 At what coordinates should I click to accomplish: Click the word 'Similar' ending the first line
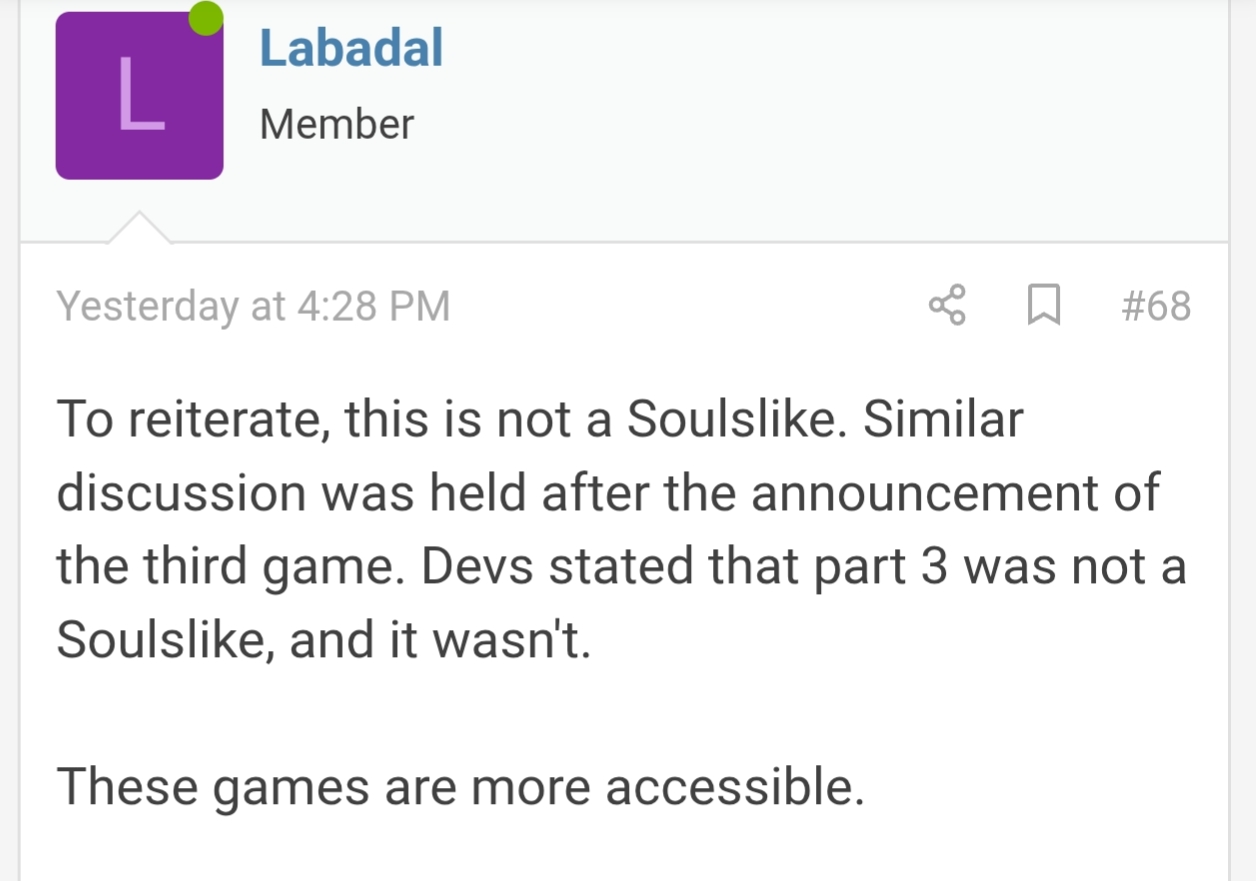click(943, 419)
